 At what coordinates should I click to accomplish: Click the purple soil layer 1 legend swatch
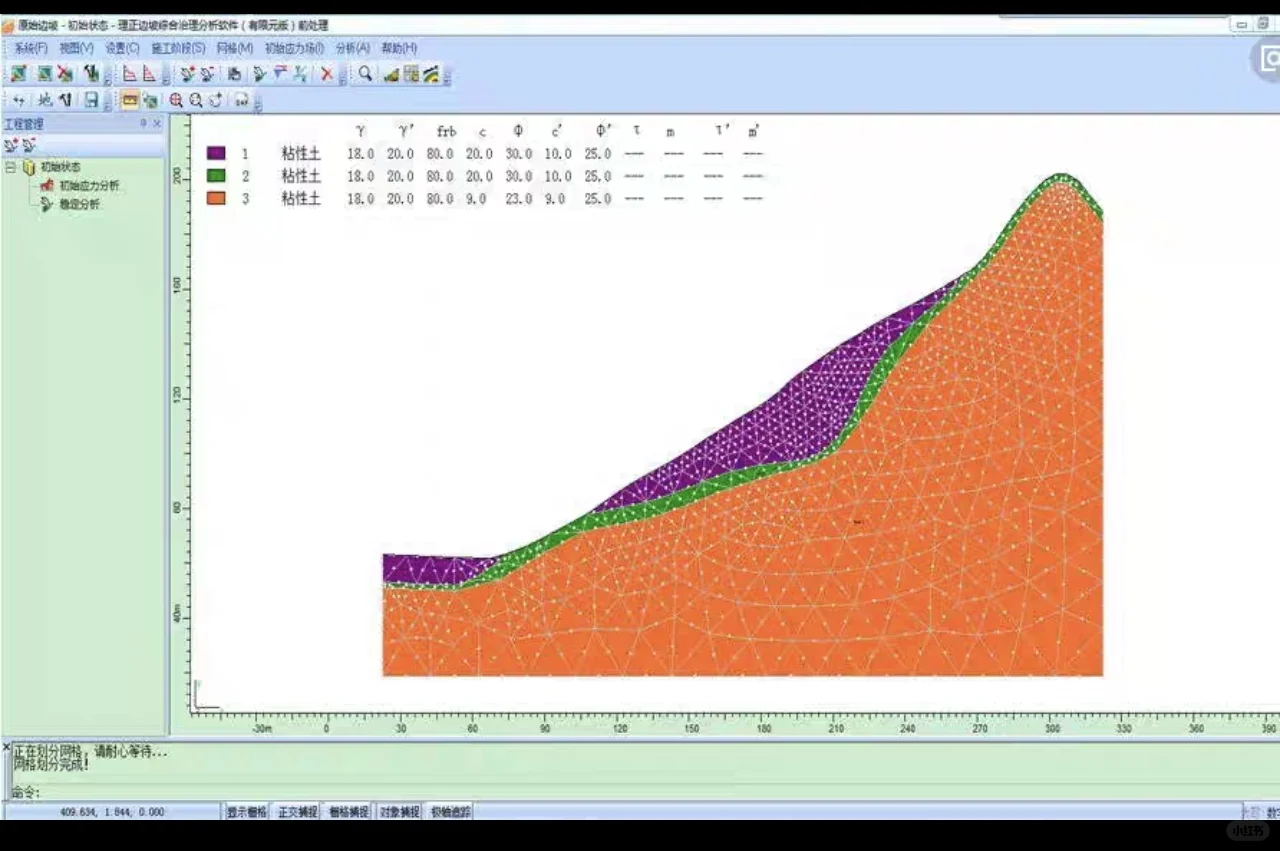215,153
